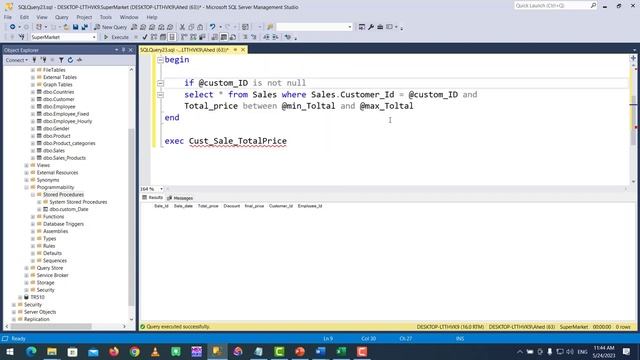
Task: Click the New Query toolbar button
Action: click(110, 27)
